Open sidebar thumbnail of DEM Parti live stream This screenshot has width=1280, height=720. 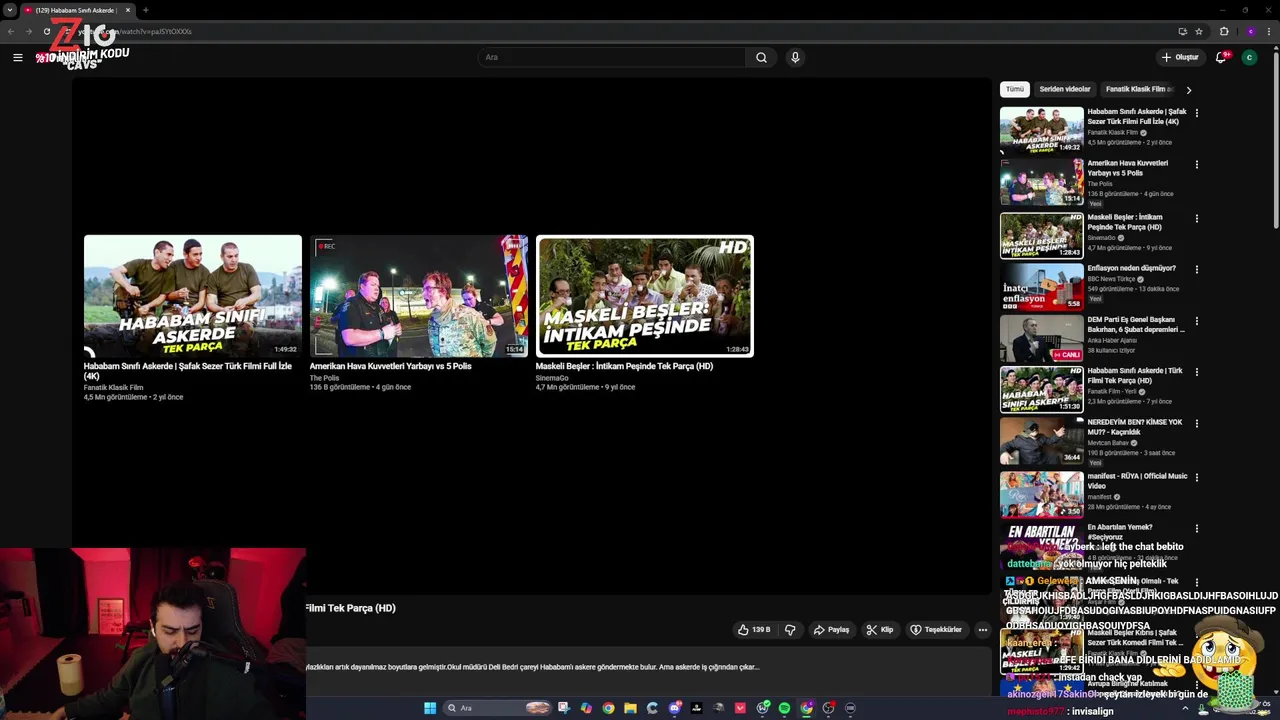[x=1042, y=339]
